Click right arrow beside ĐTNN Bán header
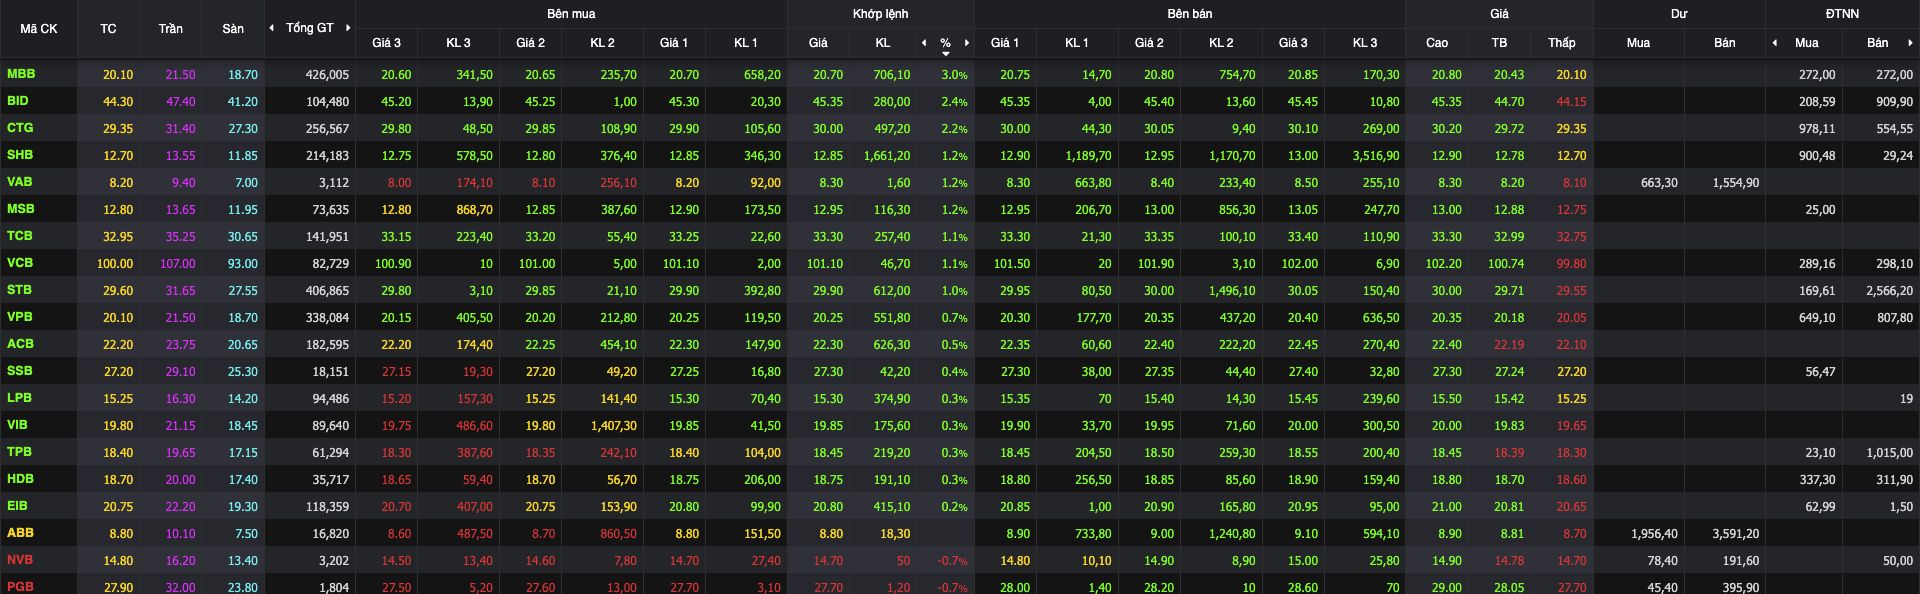The image size is (1920, 594). [1910, 43]
